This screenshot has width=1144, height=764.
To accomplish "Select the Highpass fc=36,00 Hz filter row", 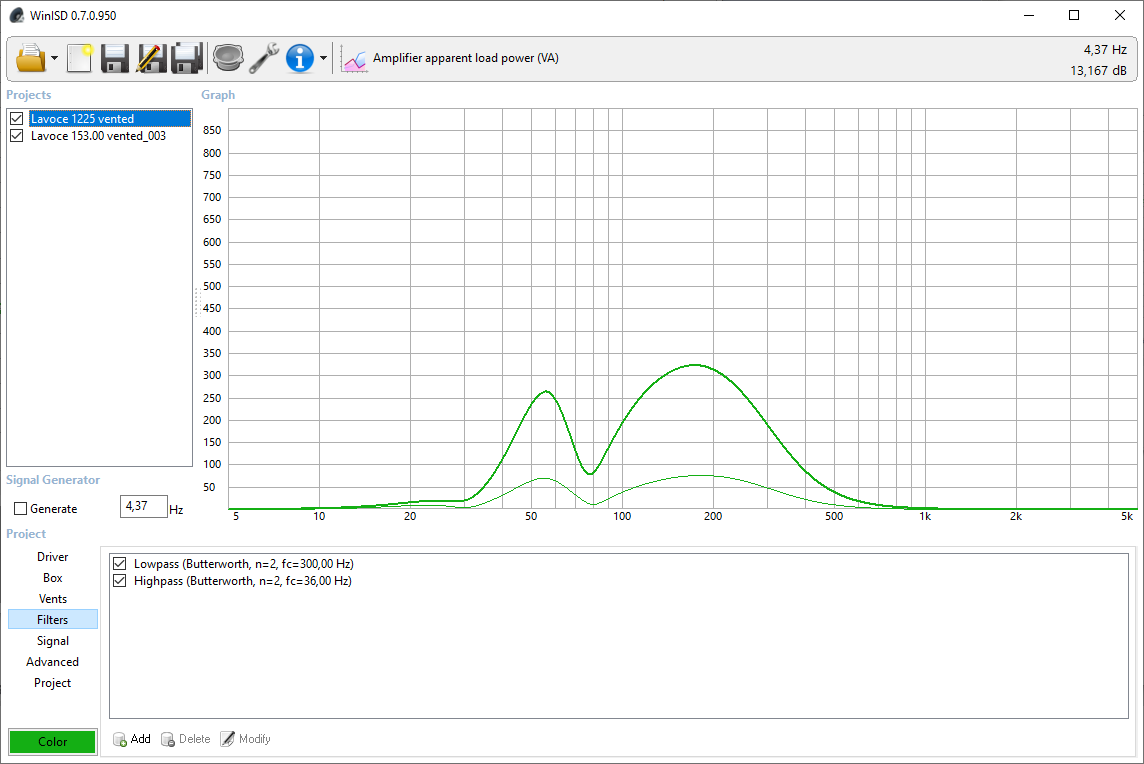I will pos(243,581).
